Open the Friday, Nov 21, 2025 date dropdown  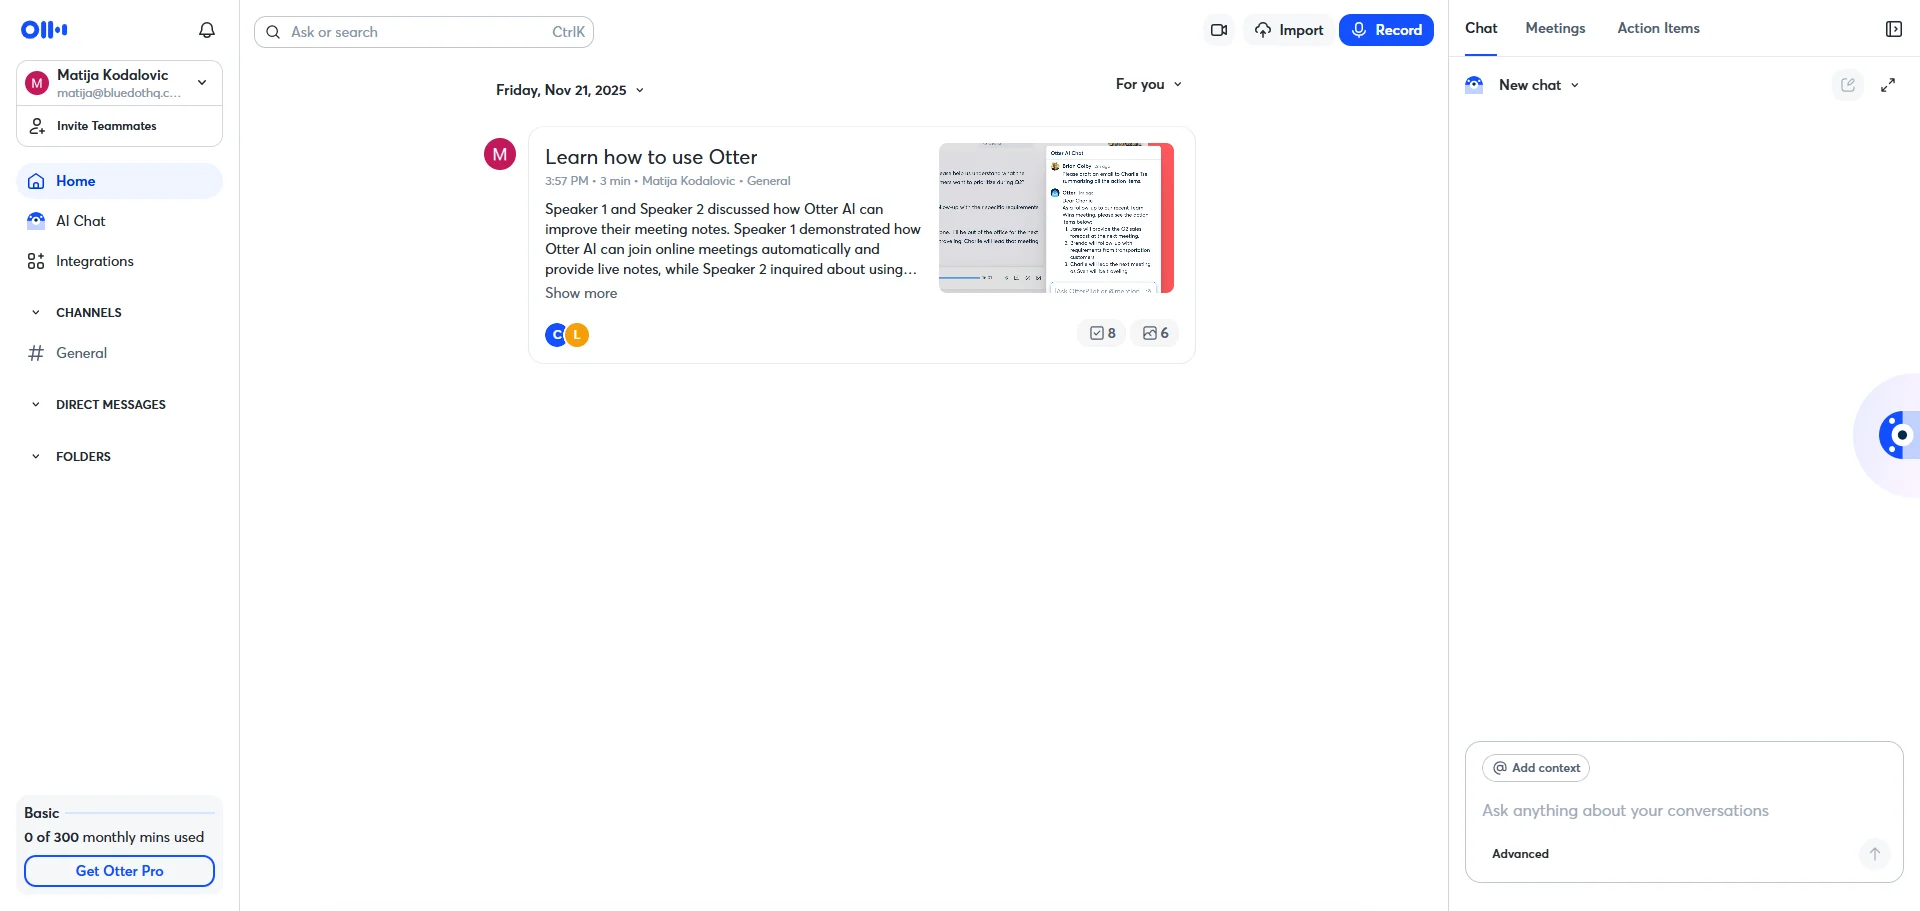click(x=570, y=90)
